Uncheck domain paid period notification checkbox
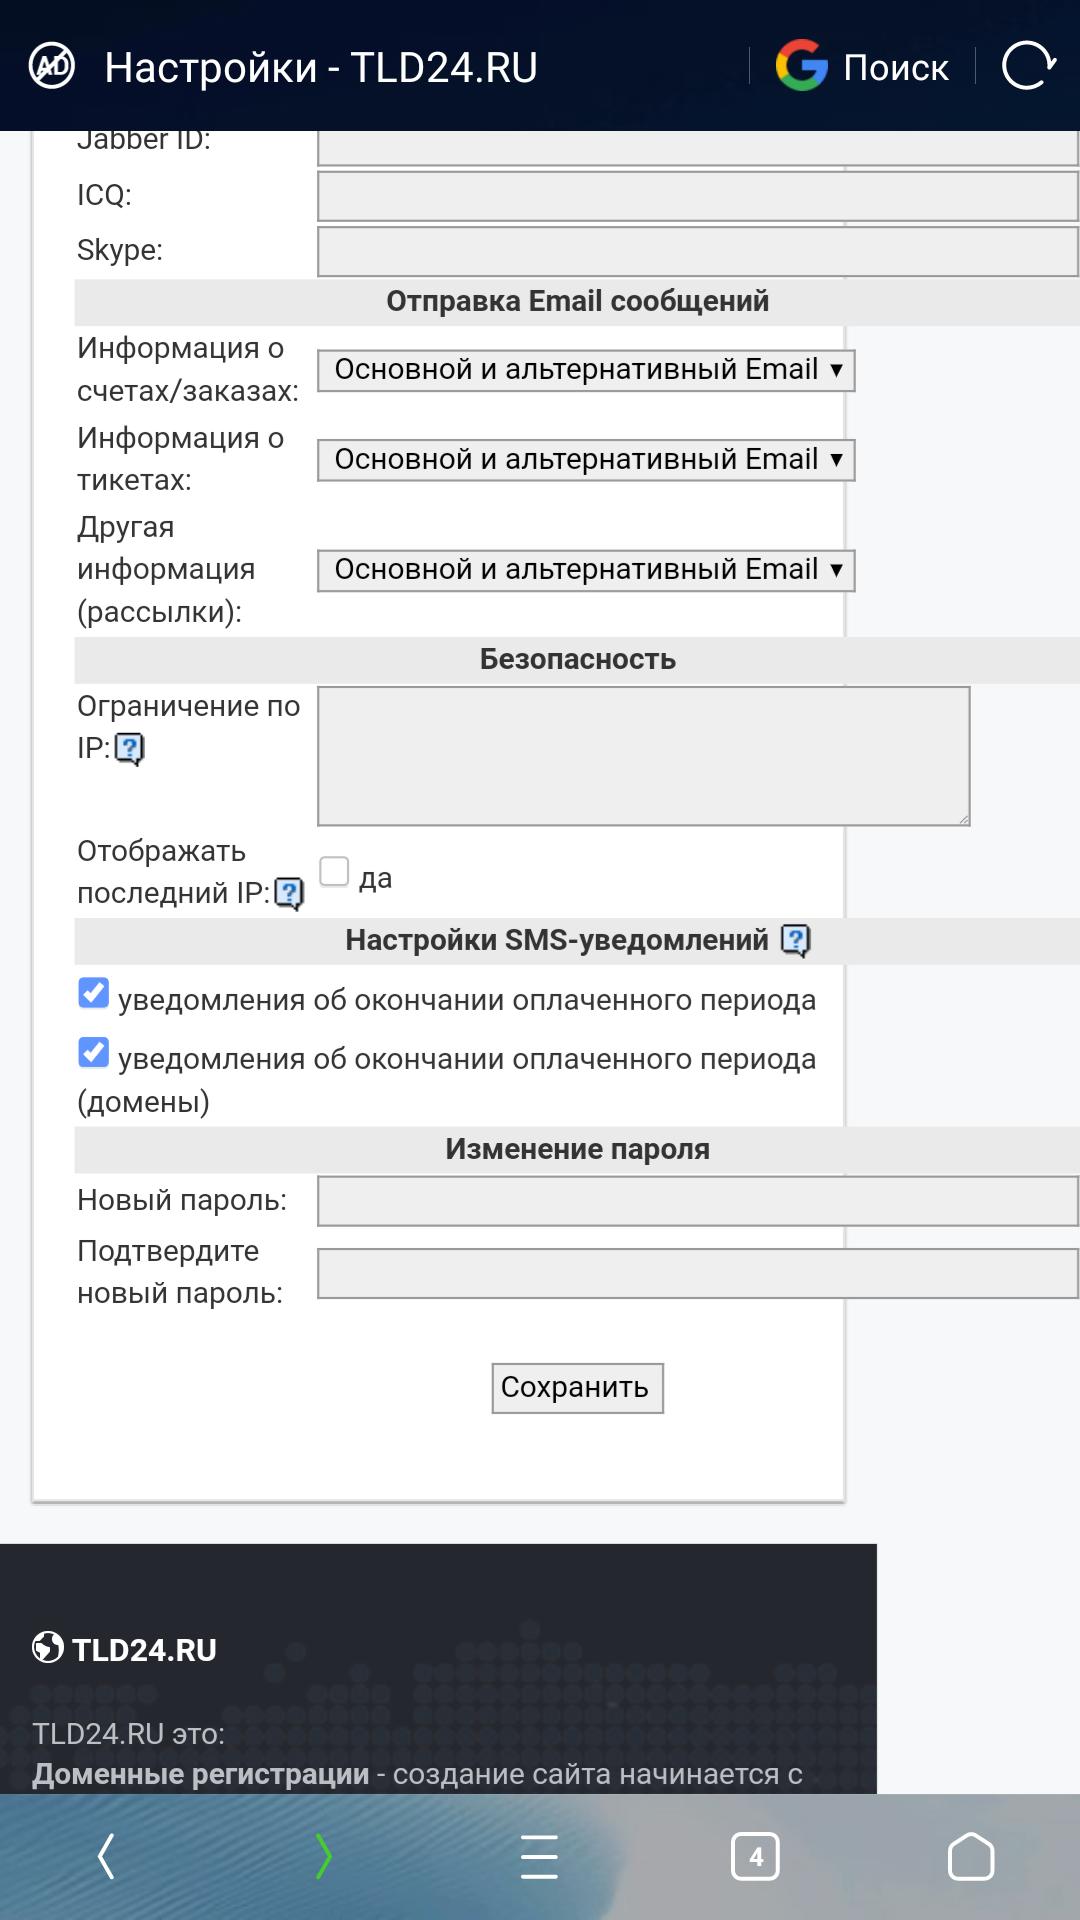 pyautogui.click(x=94, y=1052)
